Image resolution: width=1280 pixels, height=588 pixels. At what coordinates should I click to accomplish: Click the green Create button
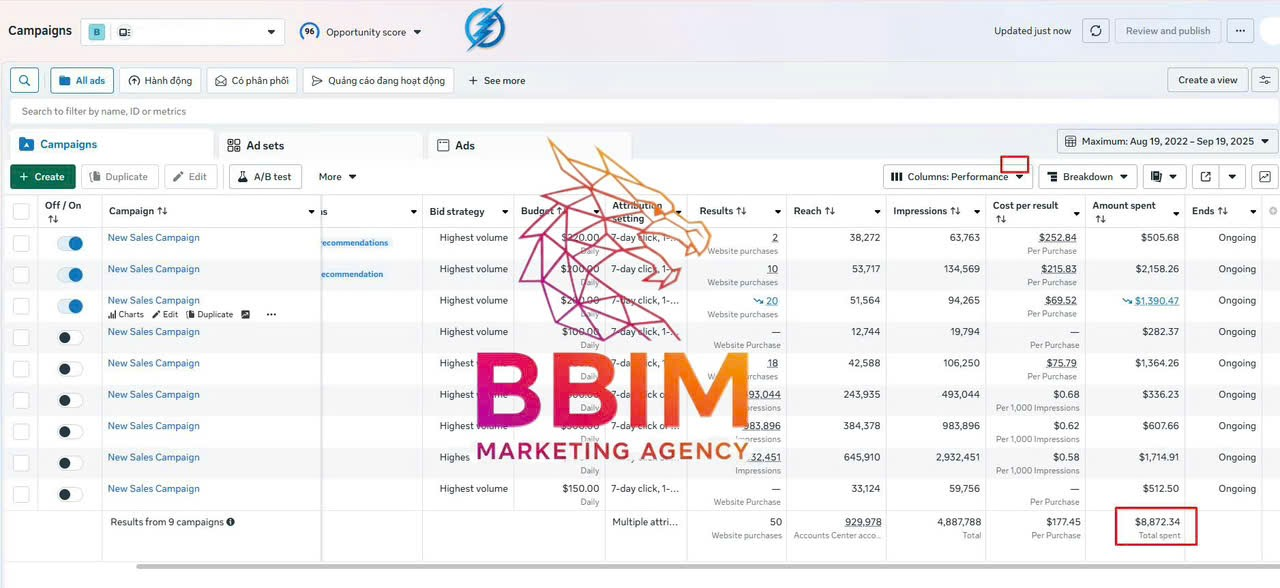43,177
